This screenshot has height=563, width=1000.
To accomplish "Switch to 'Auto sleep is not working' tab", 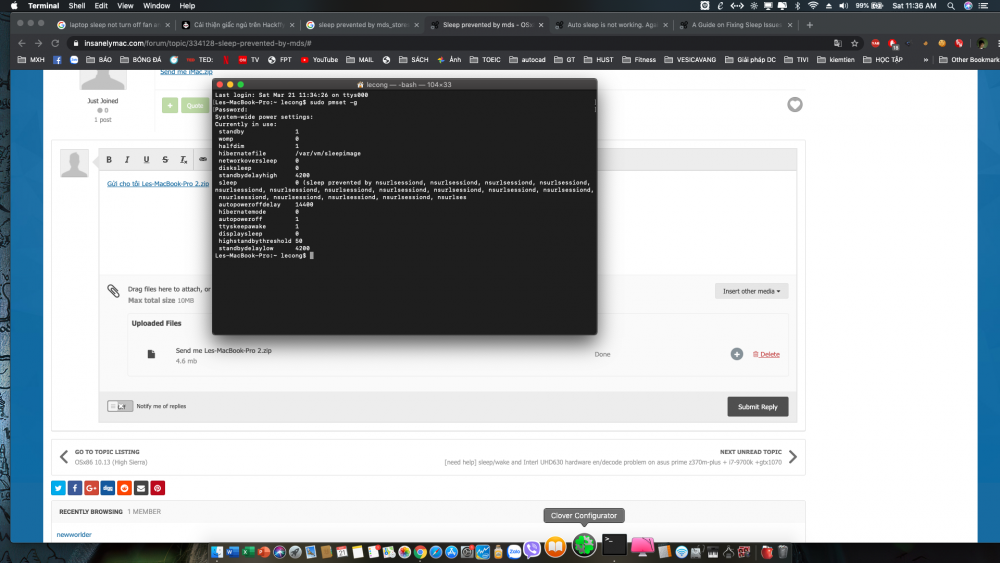I will pos(612,25).
